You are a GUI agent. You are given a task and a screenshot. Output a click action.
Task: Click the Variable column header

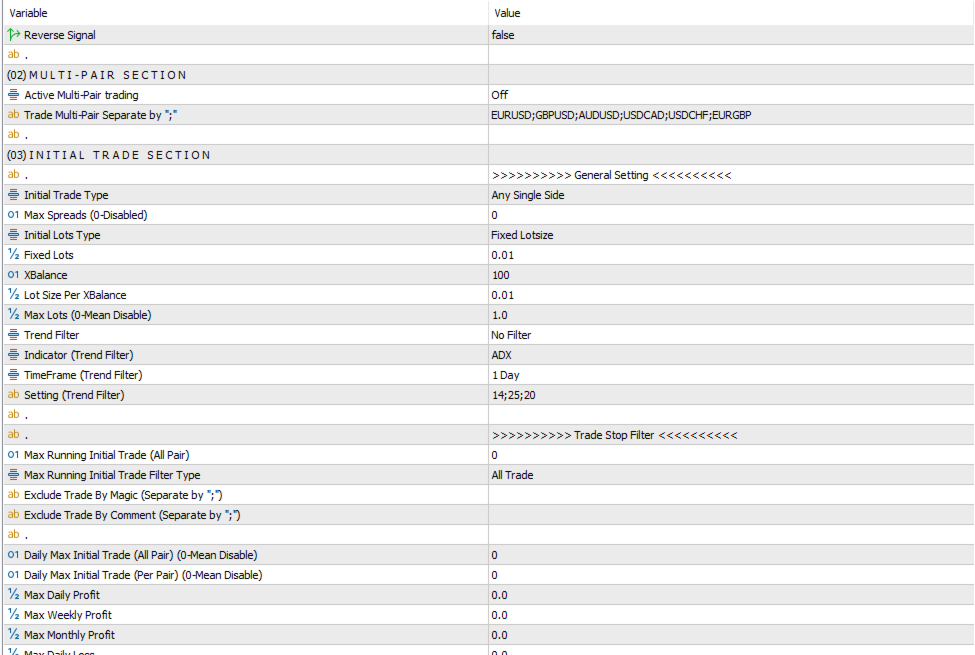(x=28, y=13)
